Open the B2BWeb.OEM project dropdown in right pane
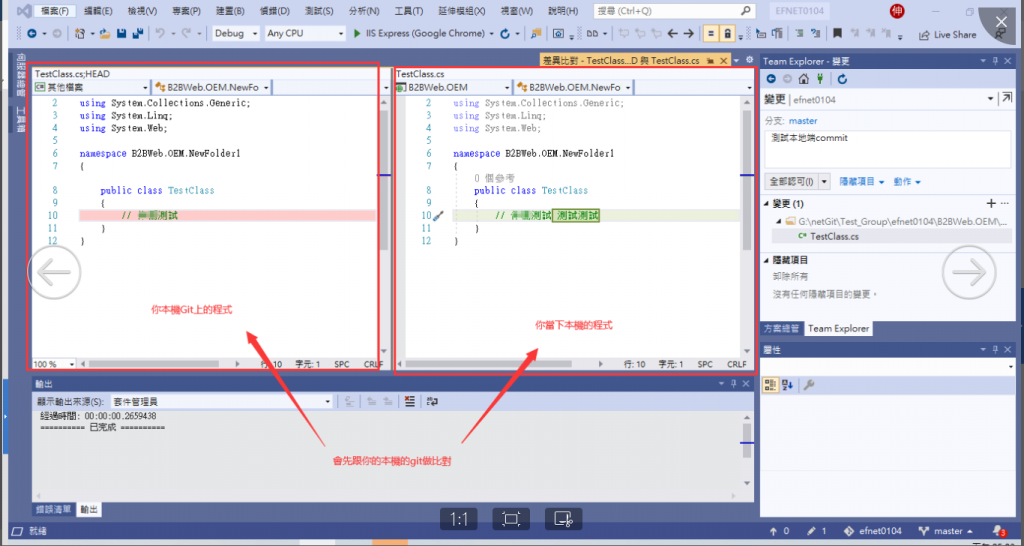The image size is (1024, 546). tap(453, 87)
